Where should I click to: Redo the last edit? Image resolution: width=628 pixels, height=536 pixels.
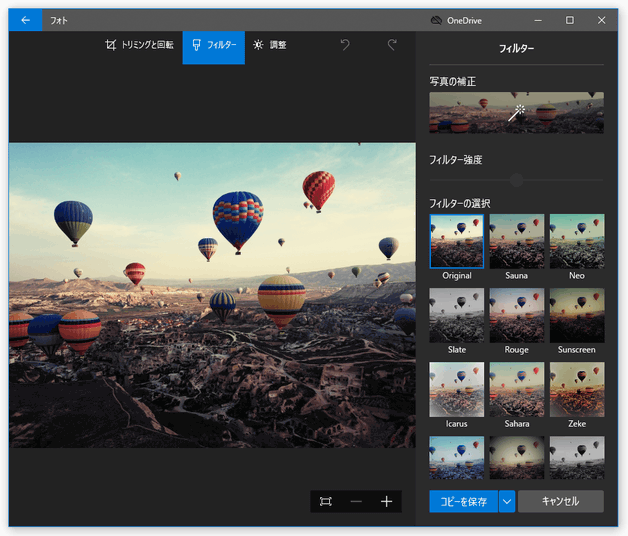pyautogui.click(x=392, y=44)
